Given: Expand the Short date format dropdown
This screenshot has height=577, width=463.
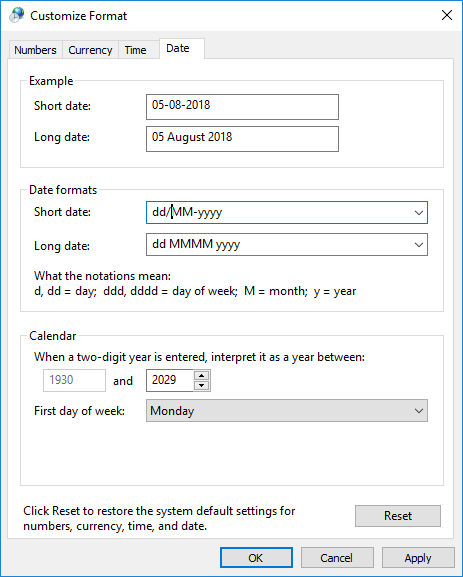Looking at the screenshot, I should tap(418, 212).
